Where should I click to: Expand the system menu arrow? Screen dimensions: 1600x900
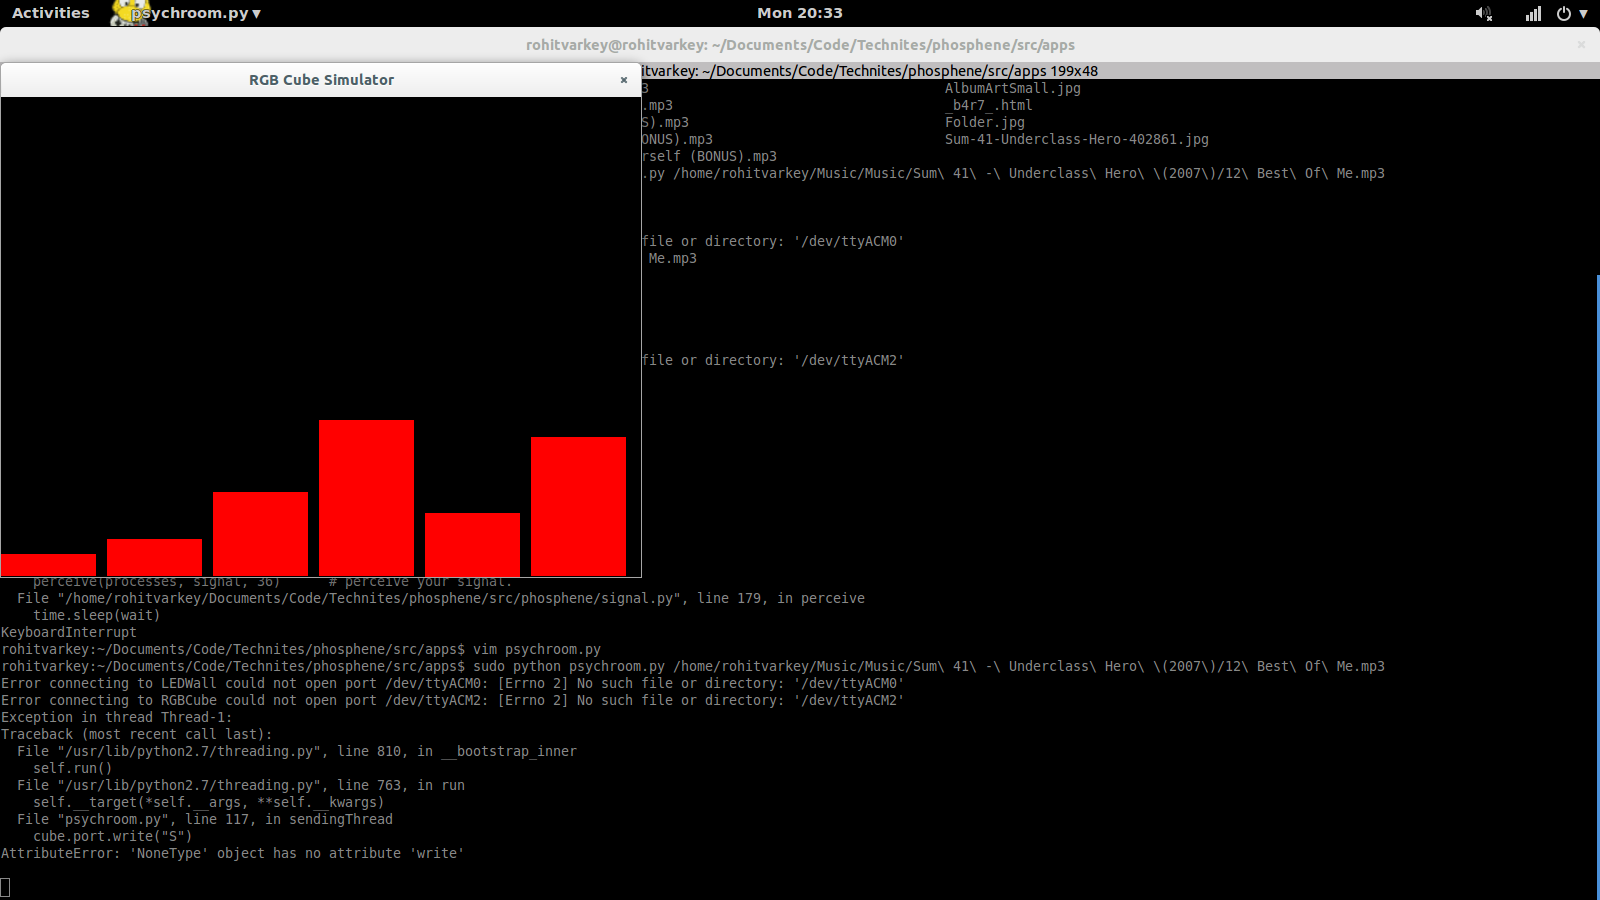coord(1583,14)
